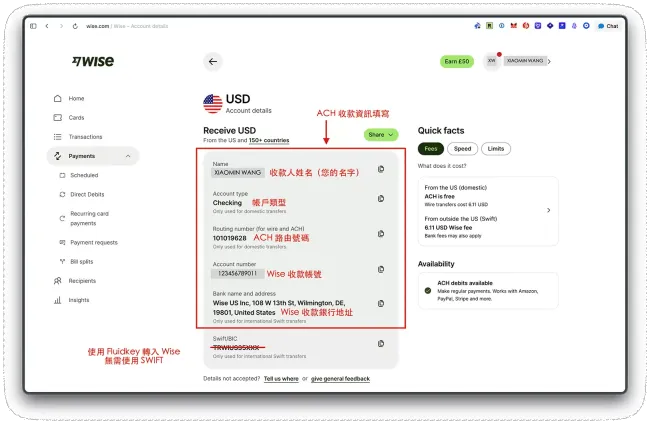Open Bill splits
This screenshot has width=650, height=424.
(x=82, y=262)
